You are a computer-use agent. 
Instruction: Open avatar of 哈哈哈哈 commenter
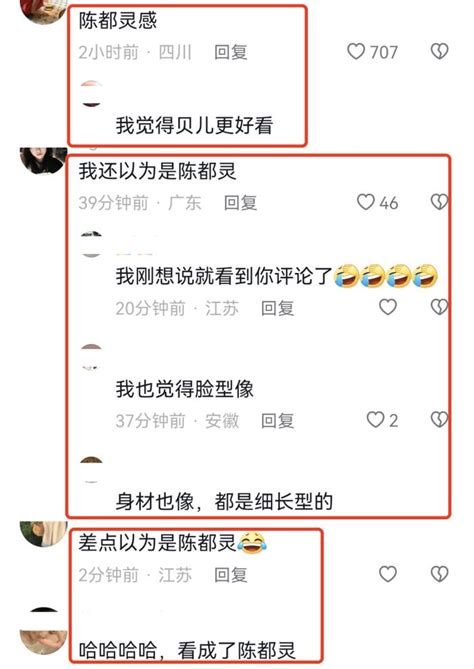coord(43,631)
